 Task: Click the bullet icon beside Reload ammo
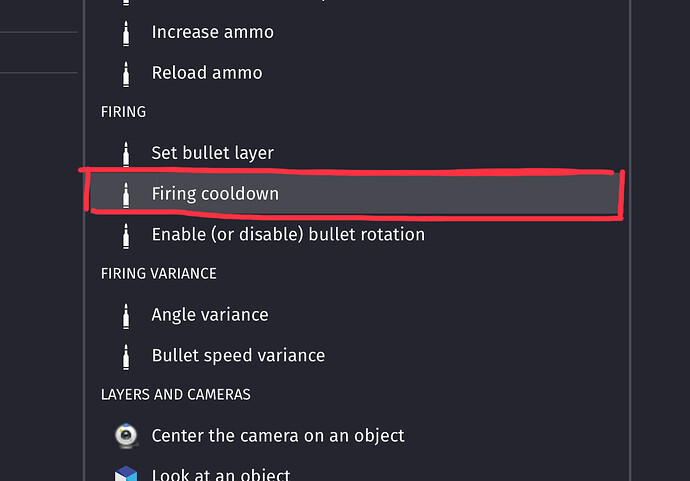pyautogui.click(x=126, y=73)
